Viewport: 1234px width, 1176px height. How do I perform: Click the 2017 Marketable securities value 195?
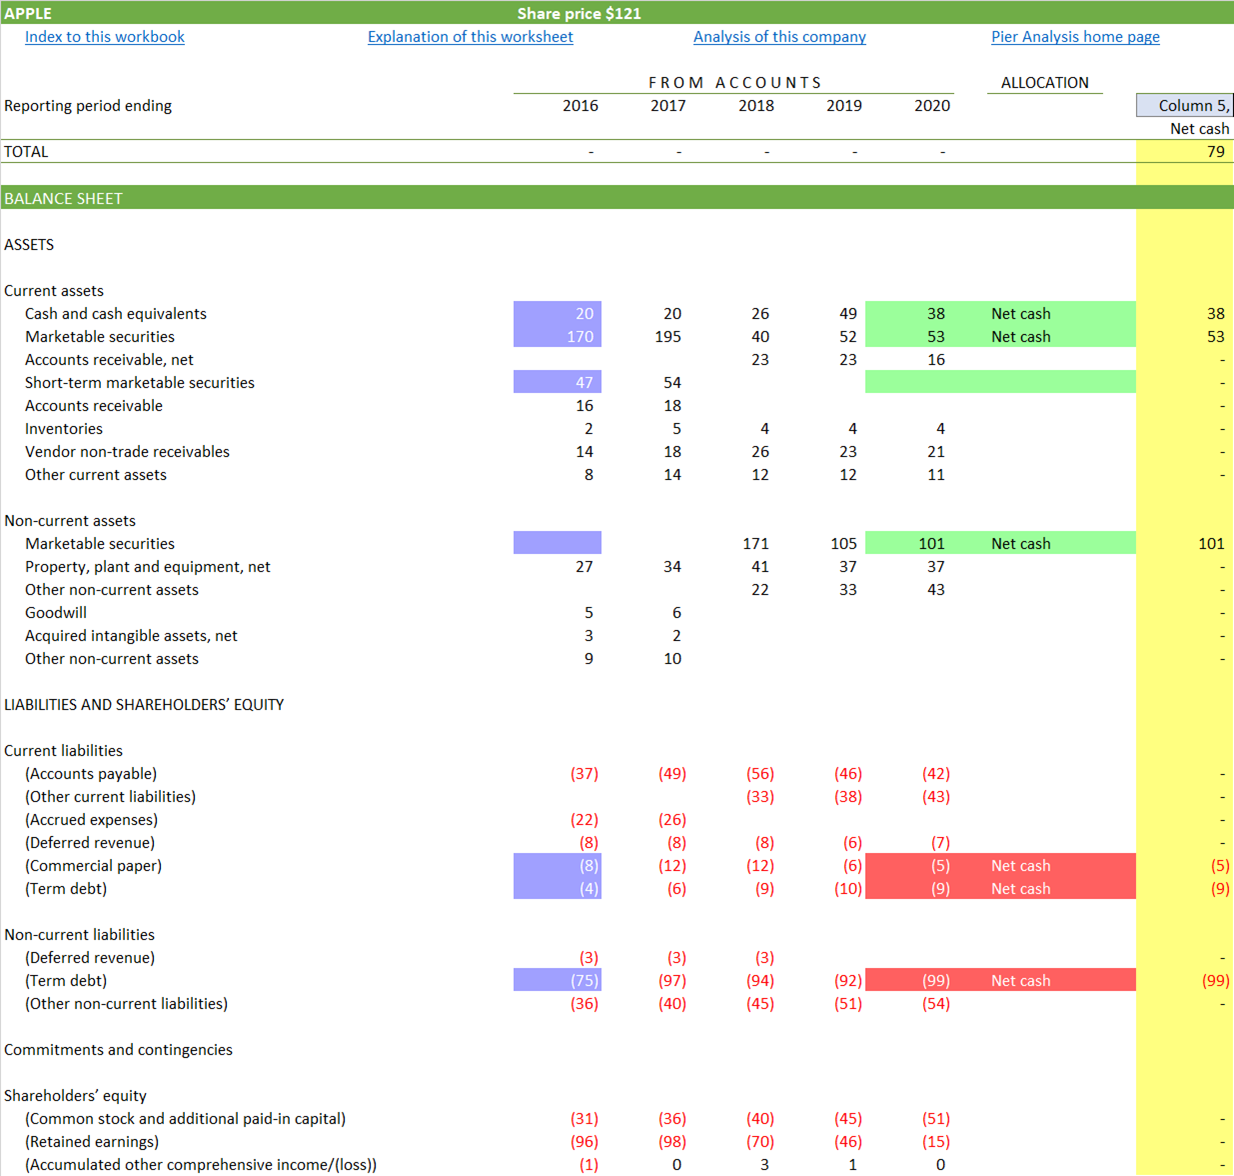668,337
